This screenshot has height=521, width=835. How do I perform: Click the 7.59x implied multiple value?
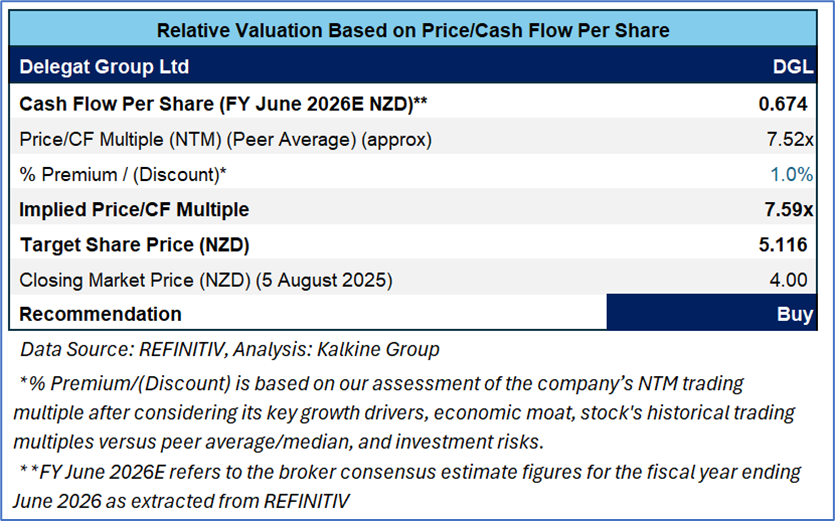click(x=788, y=210)
